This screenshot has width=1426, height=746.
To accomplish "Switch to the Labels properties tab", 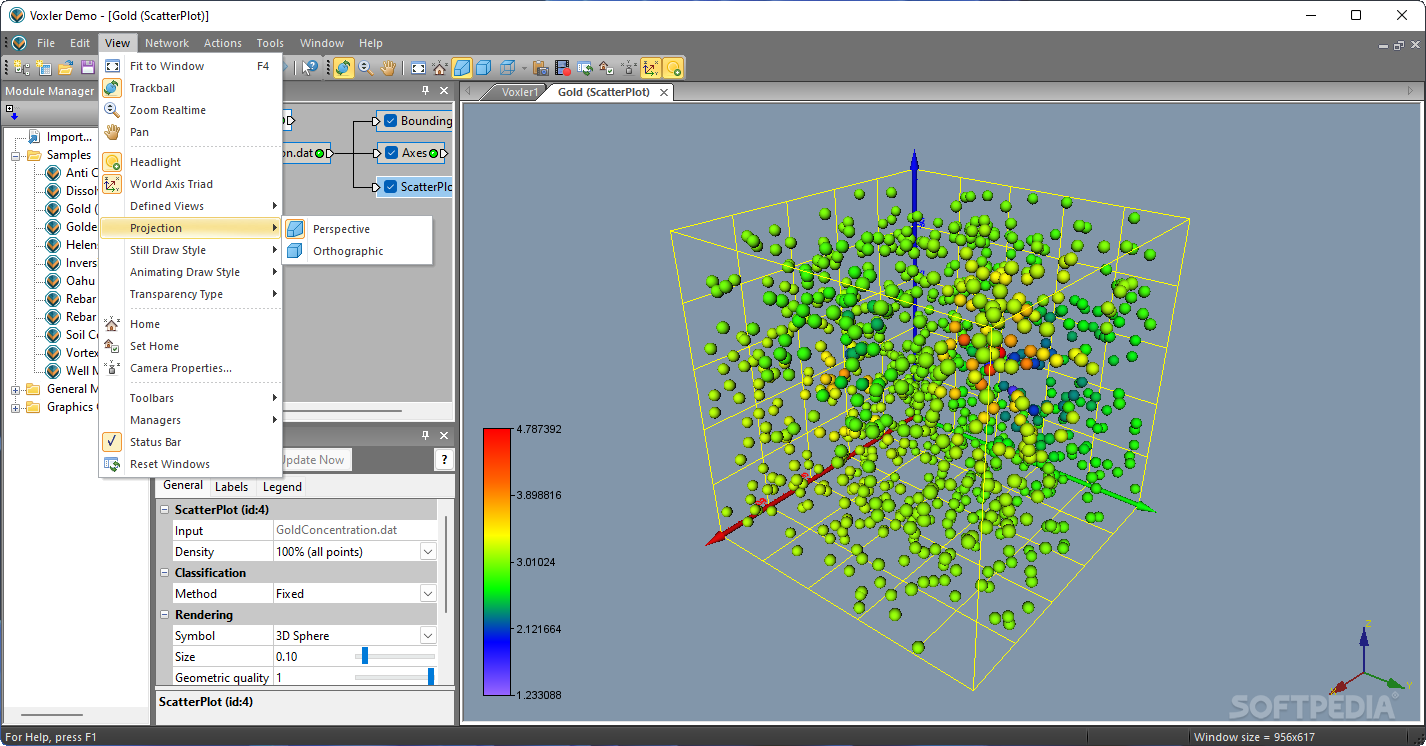I will [x=231, y=487].
